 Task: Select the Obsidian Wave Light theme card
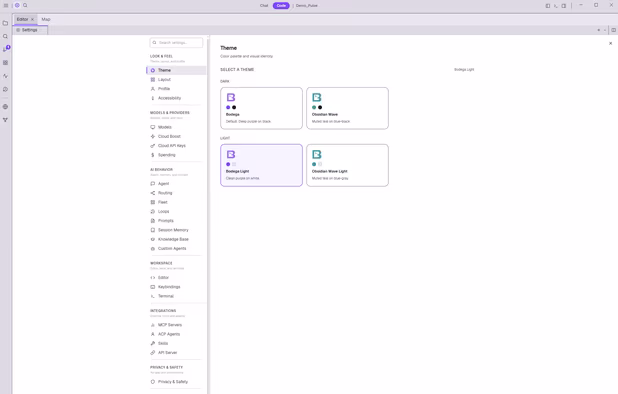coord(347,165)
